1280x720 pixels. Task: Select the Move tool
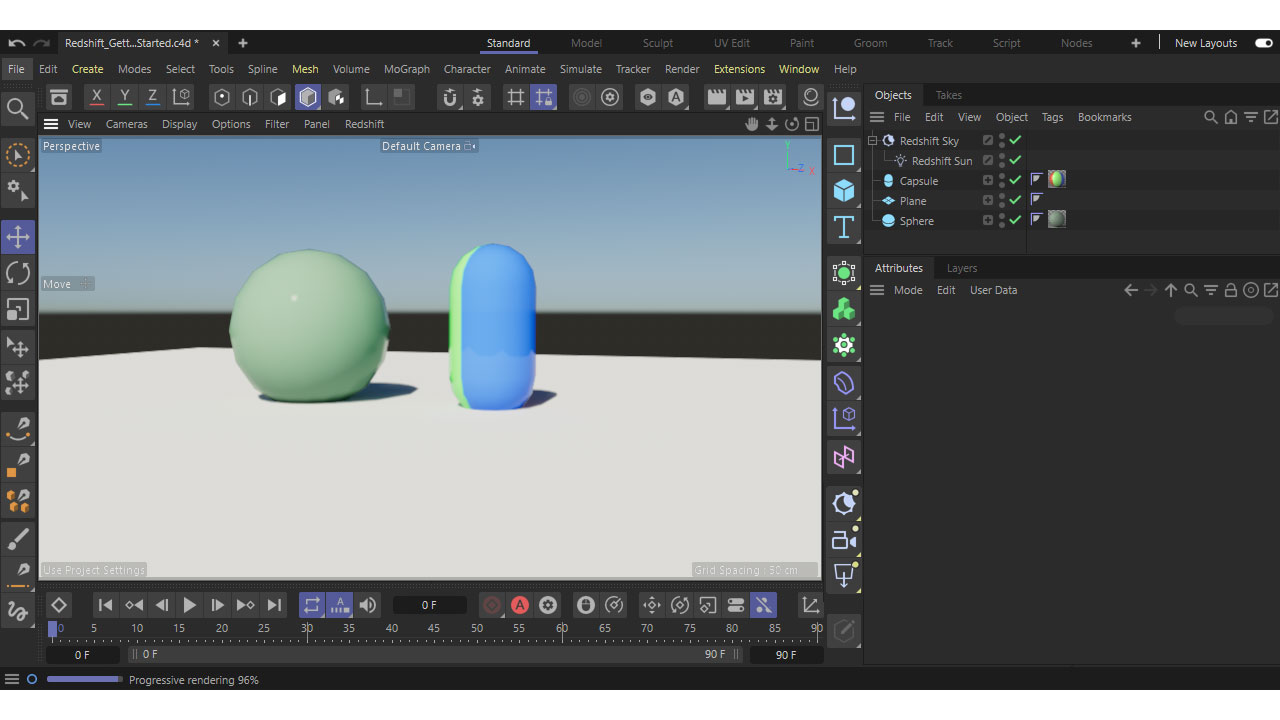coord(18,237)
